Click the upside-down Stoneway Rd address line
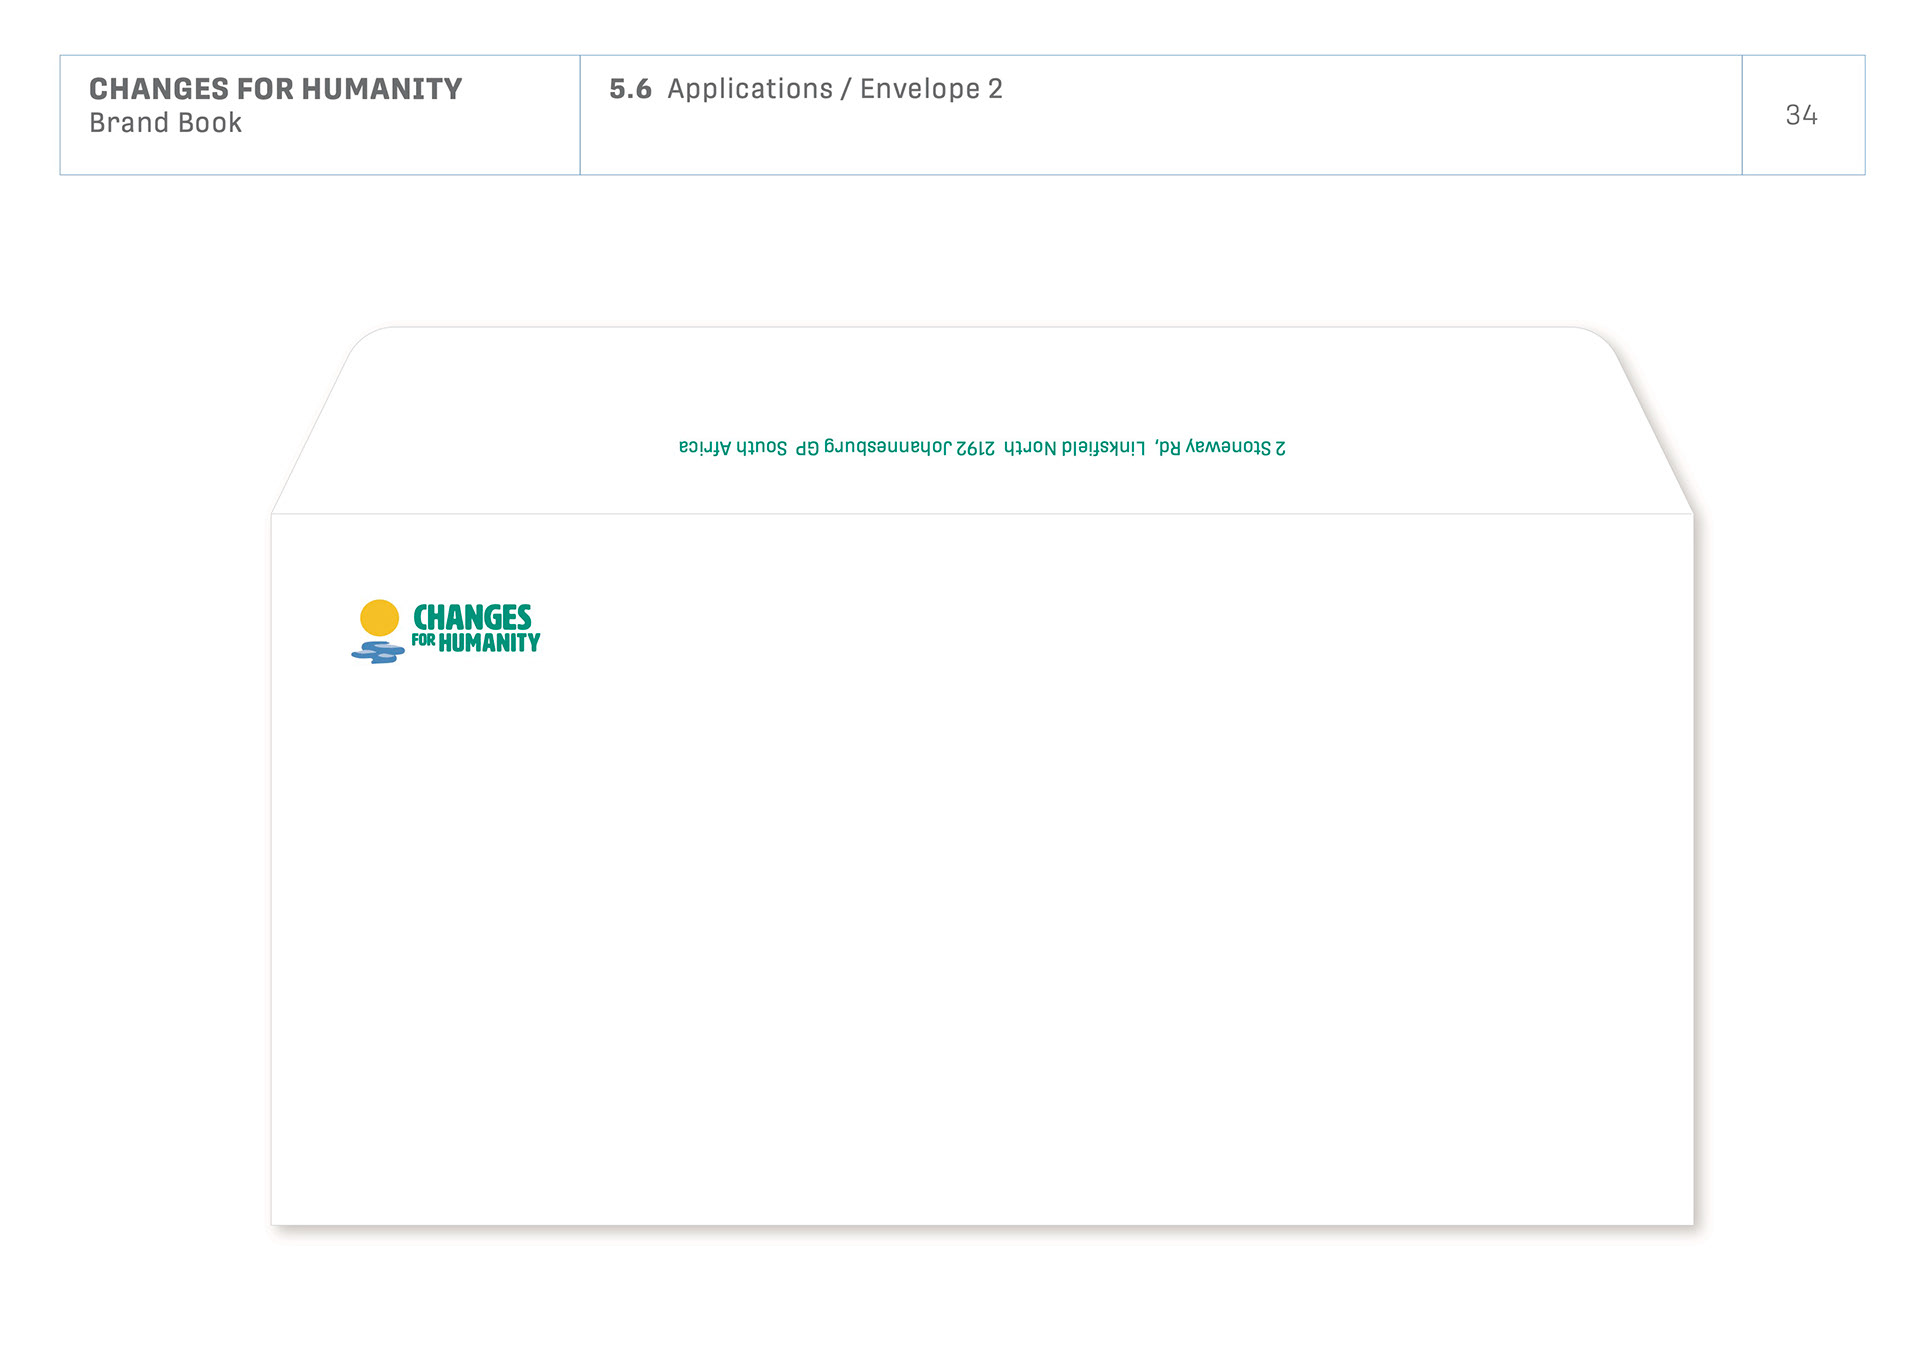This screenshot has height=1358, width=1920. point(982,447)
